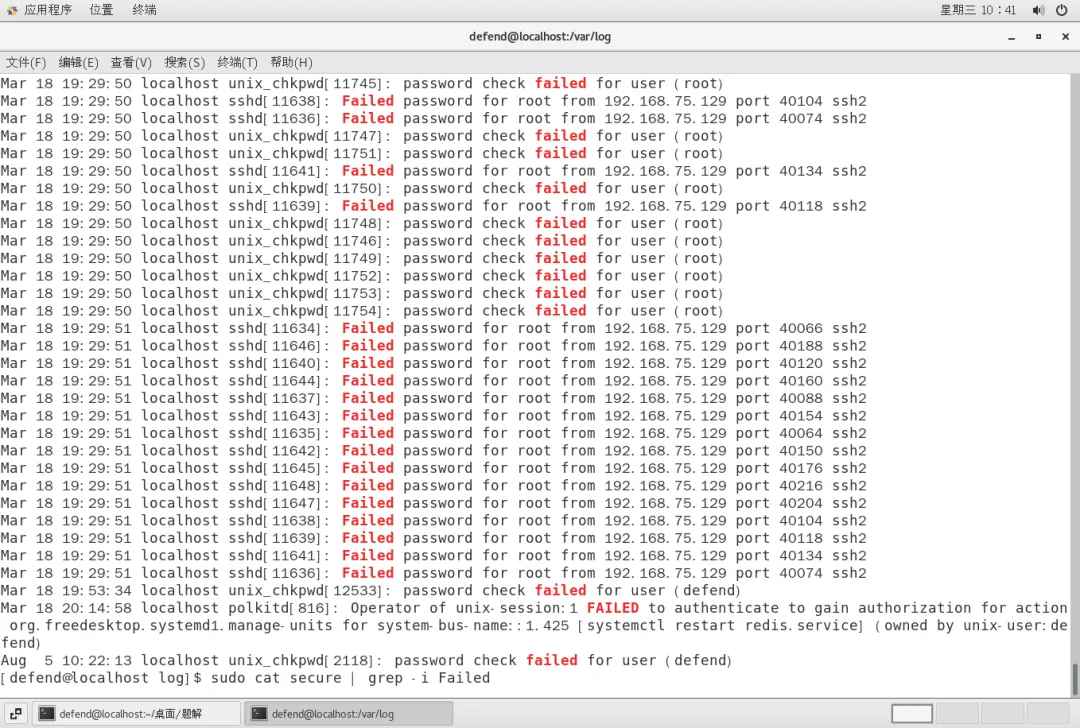Click the 'unix_chkpwd[11754]' log entry

point(305,311)
